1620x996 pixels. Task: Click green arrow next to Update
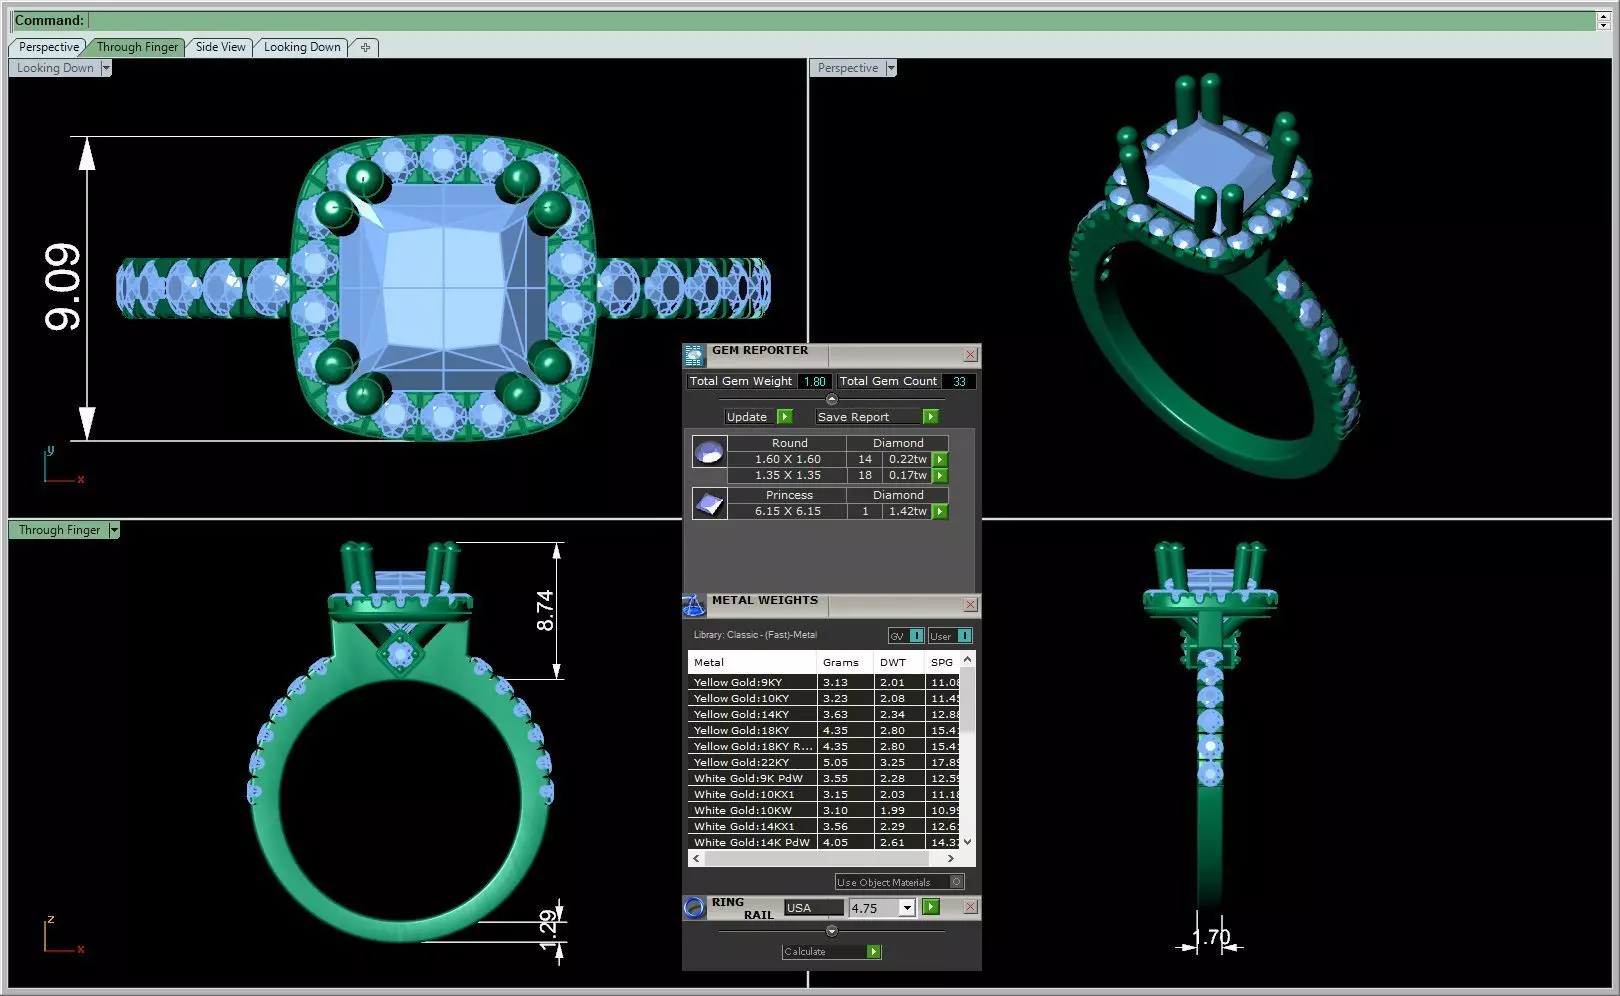click(x=784, y=417)
